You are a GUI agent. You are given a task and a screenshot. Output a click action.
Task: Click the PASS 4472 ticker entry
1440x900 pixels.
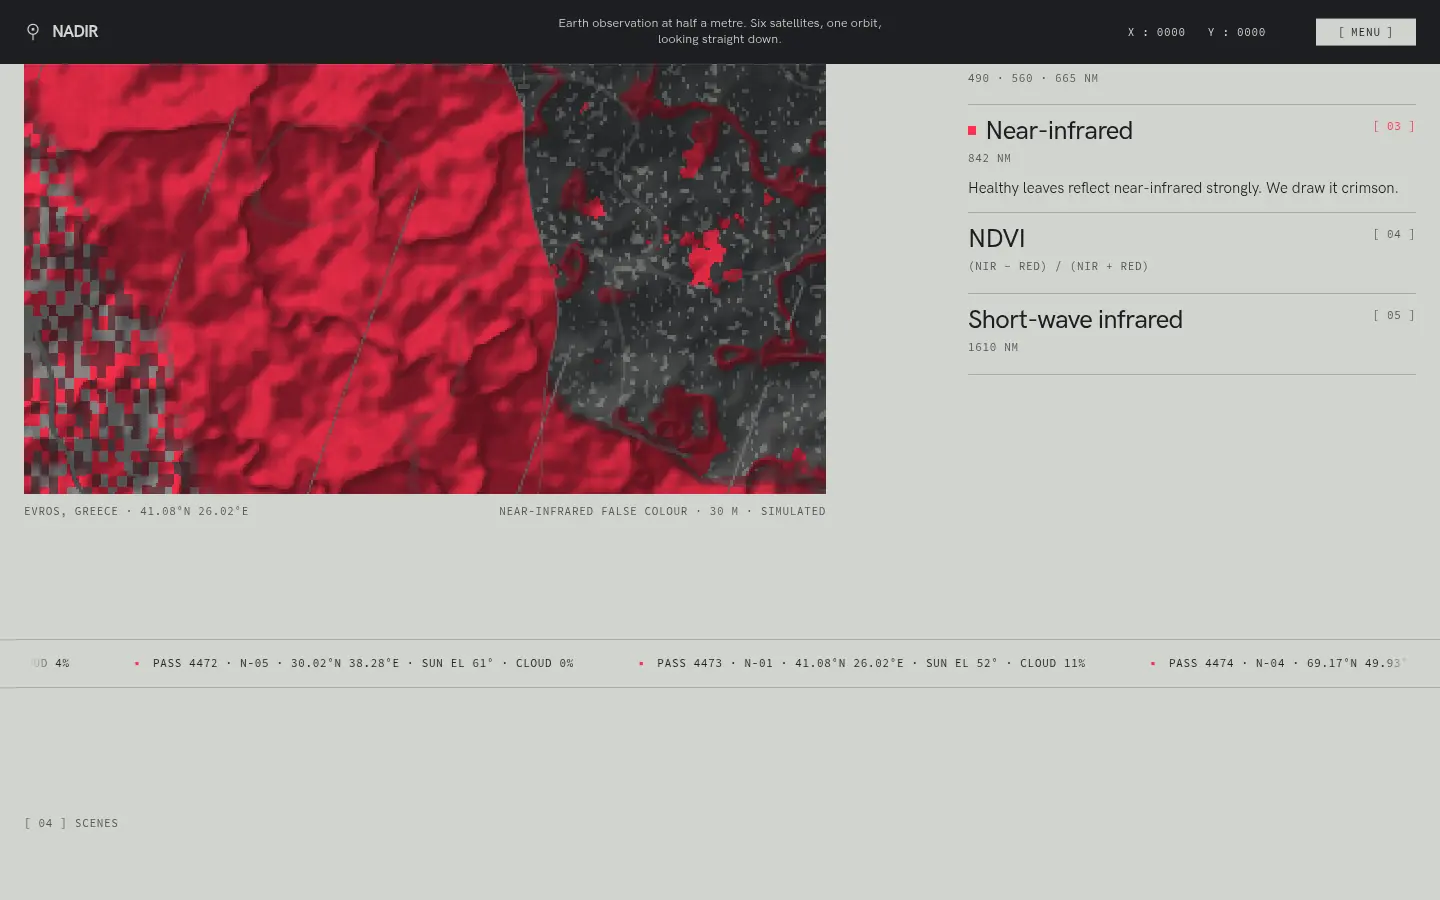point(363,663)
